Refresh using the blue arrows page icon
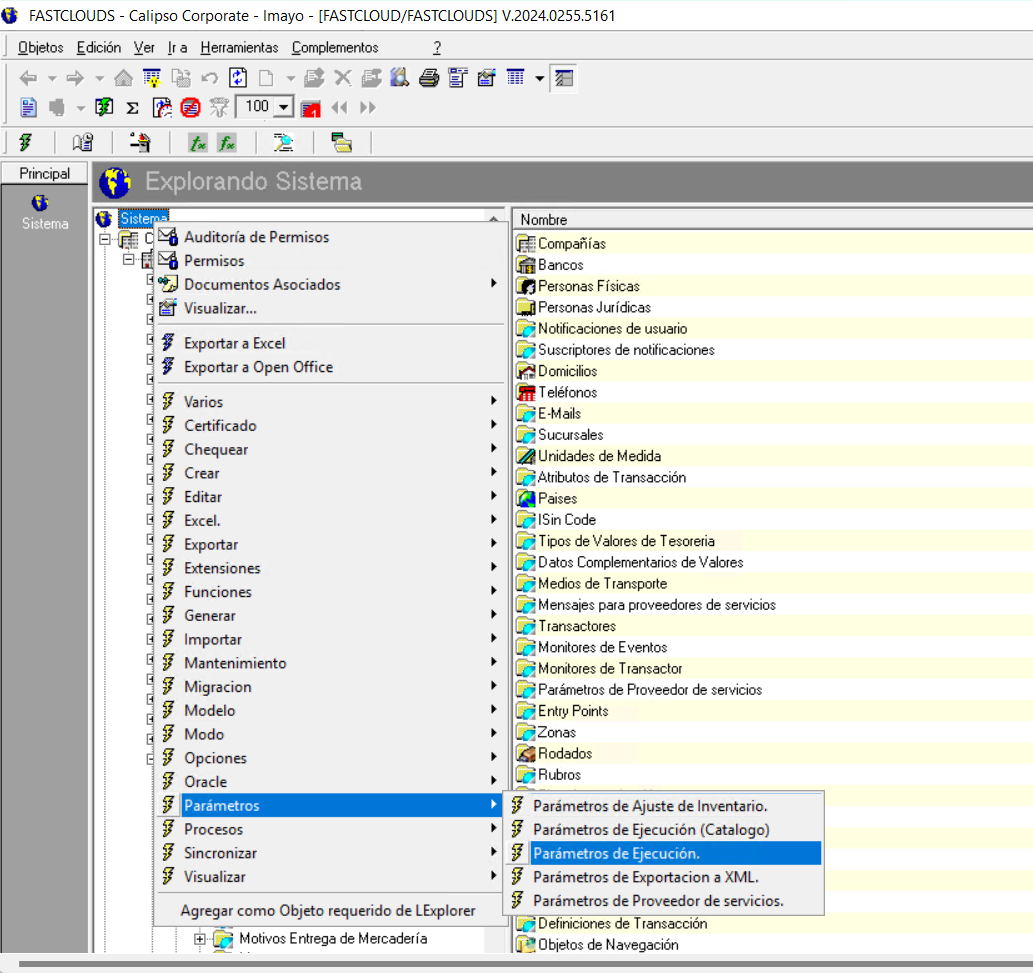1033x973 pixels. 238,78
